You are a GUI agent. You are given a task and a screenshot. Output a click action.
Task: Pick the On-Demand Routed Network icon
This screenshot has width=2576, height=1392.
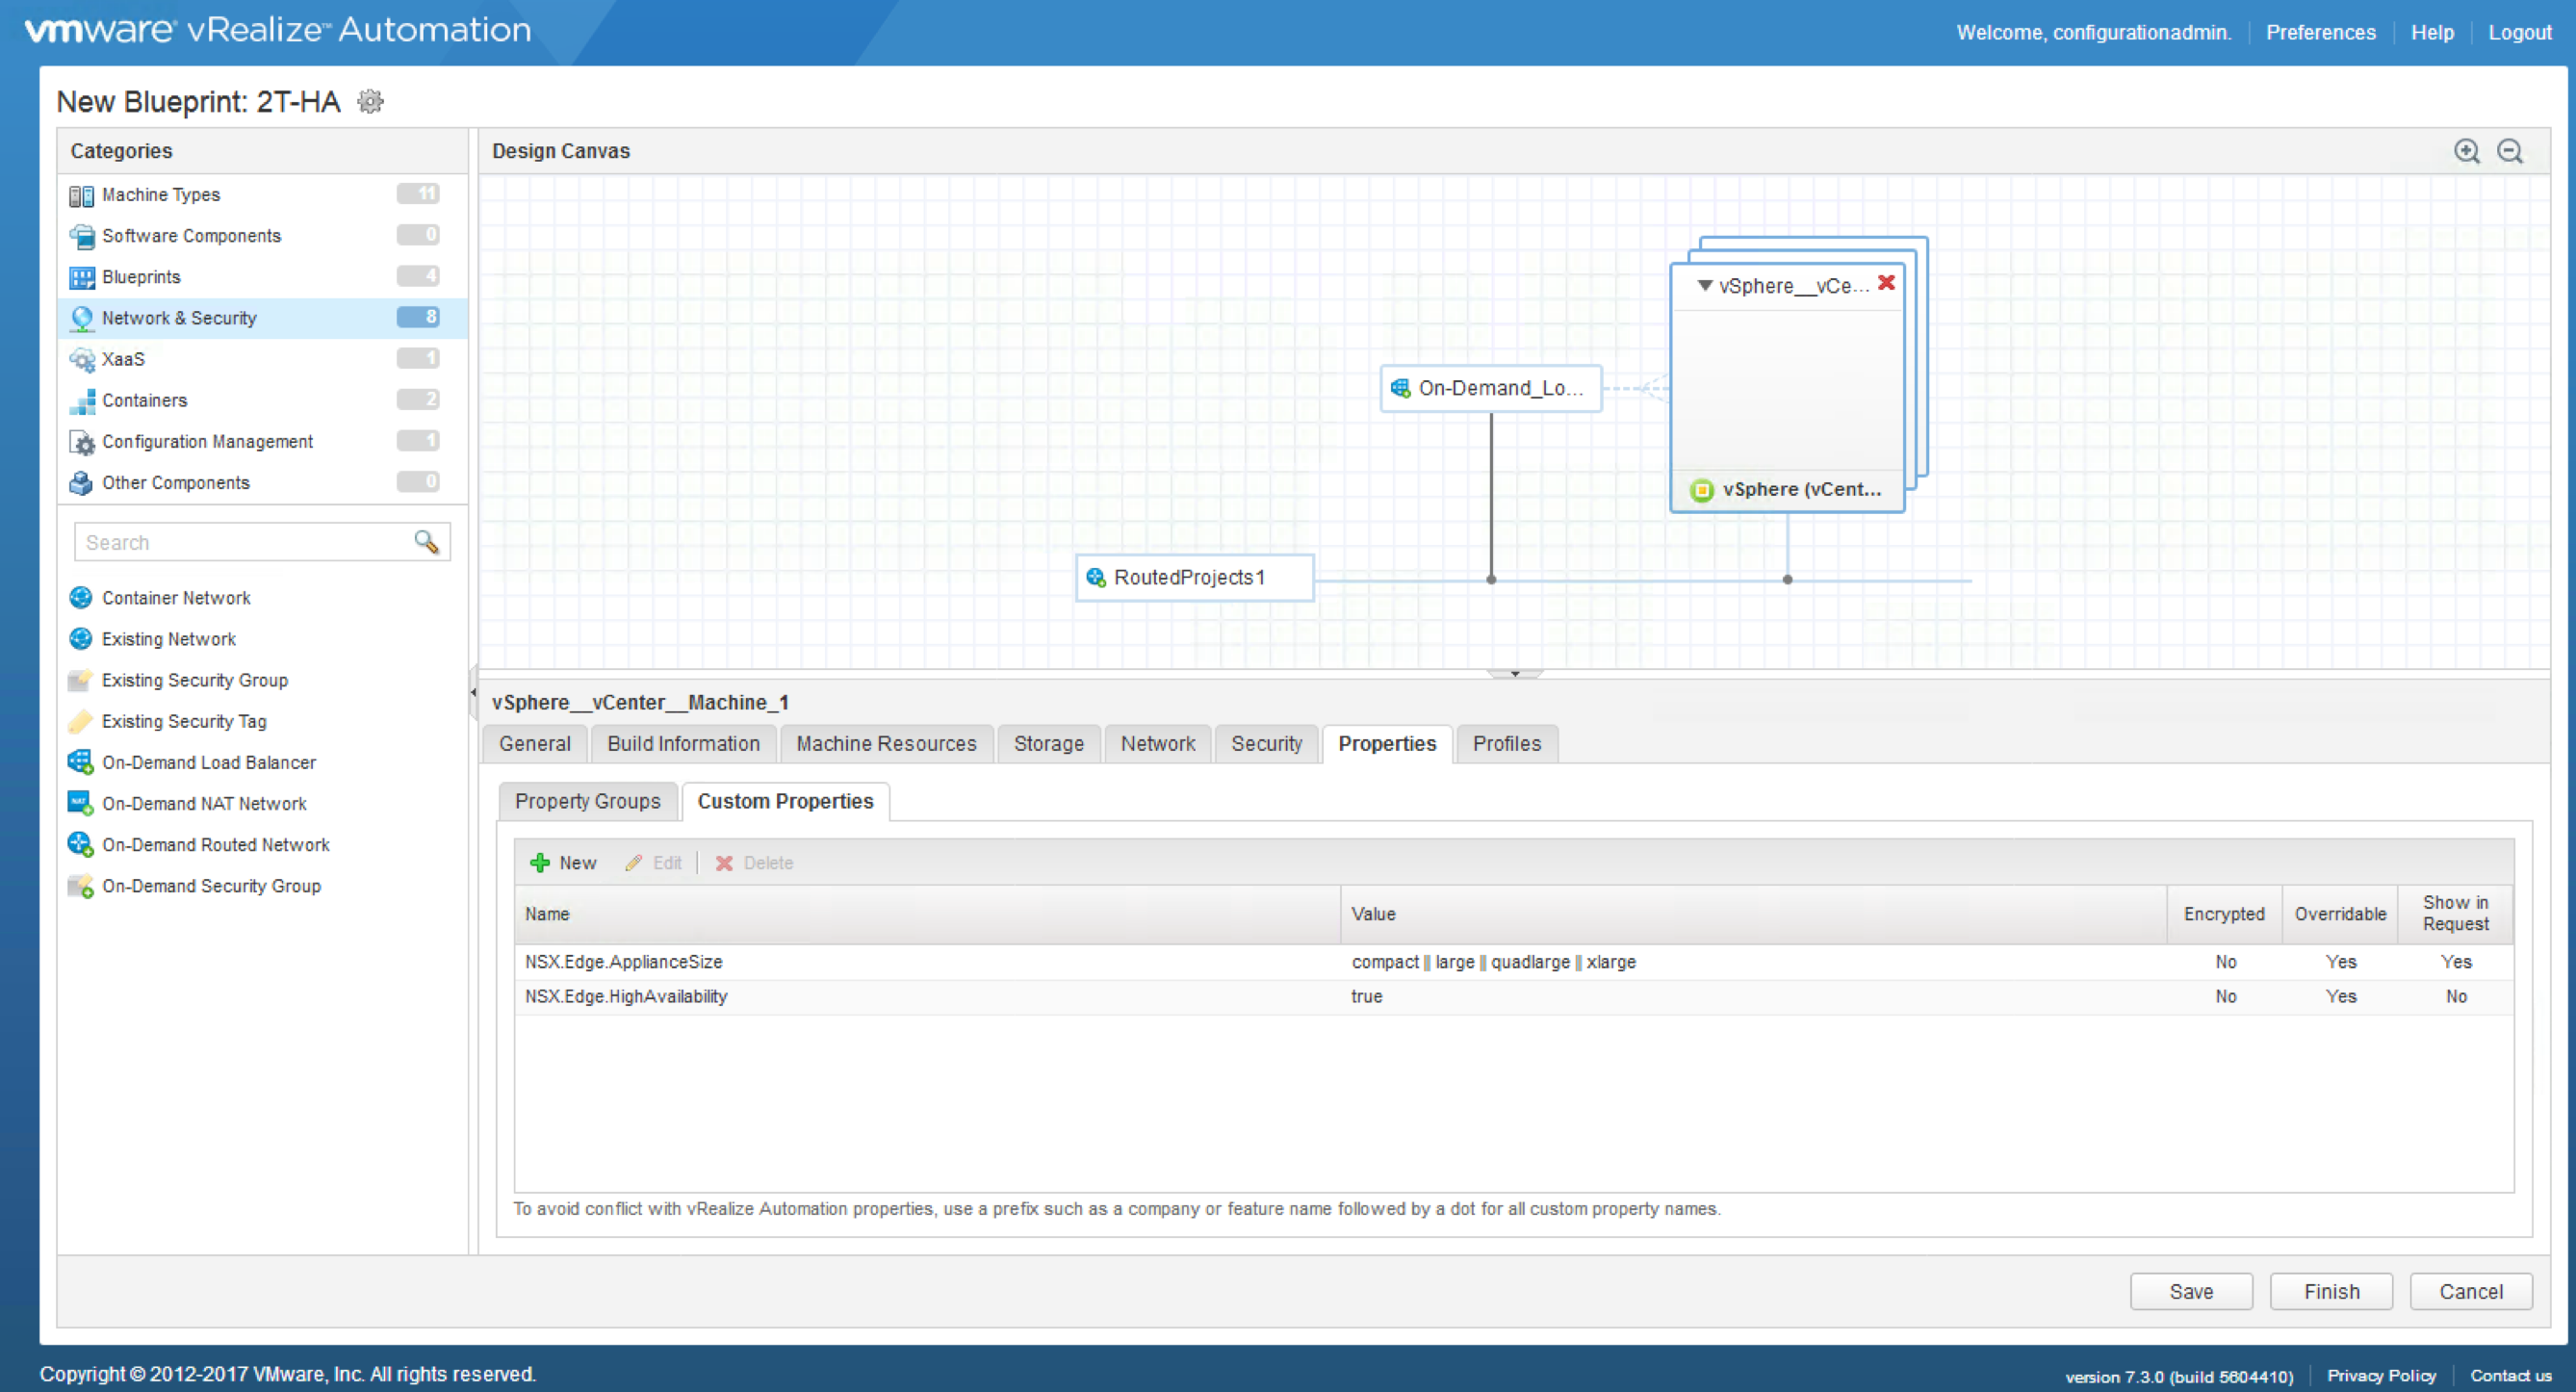[81, 844]
